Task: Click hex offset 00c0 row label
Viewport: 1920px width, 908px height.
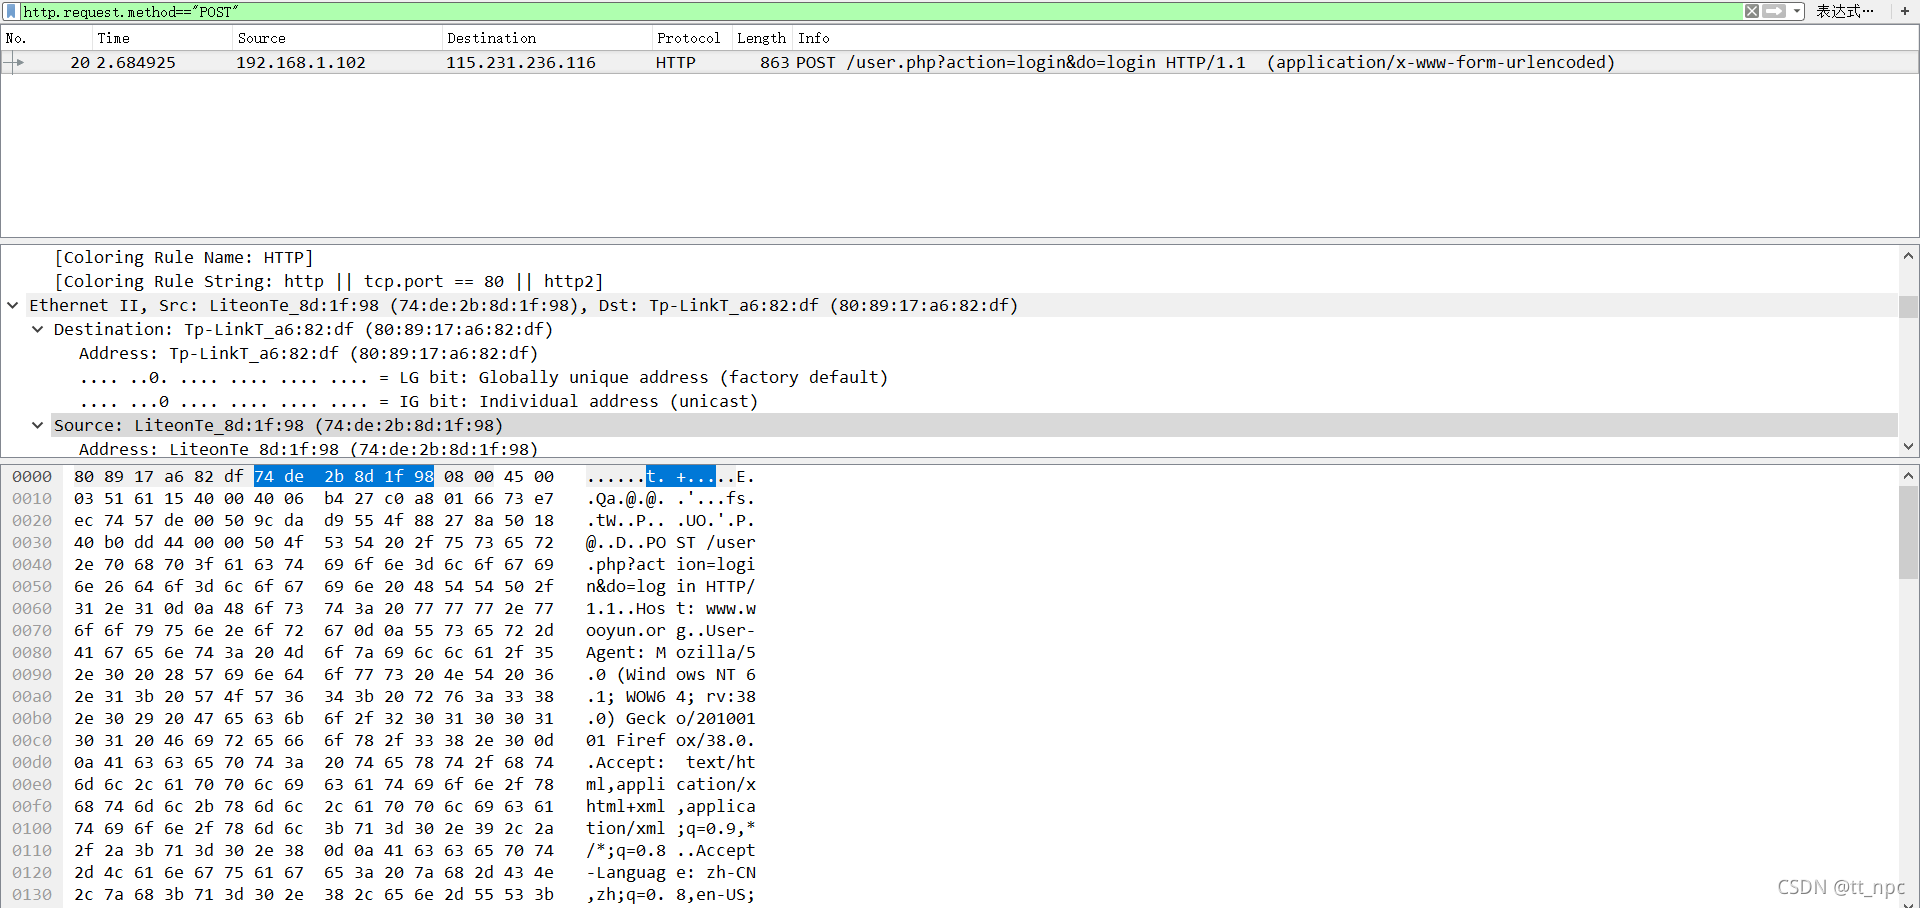Action: coord(32,741)
